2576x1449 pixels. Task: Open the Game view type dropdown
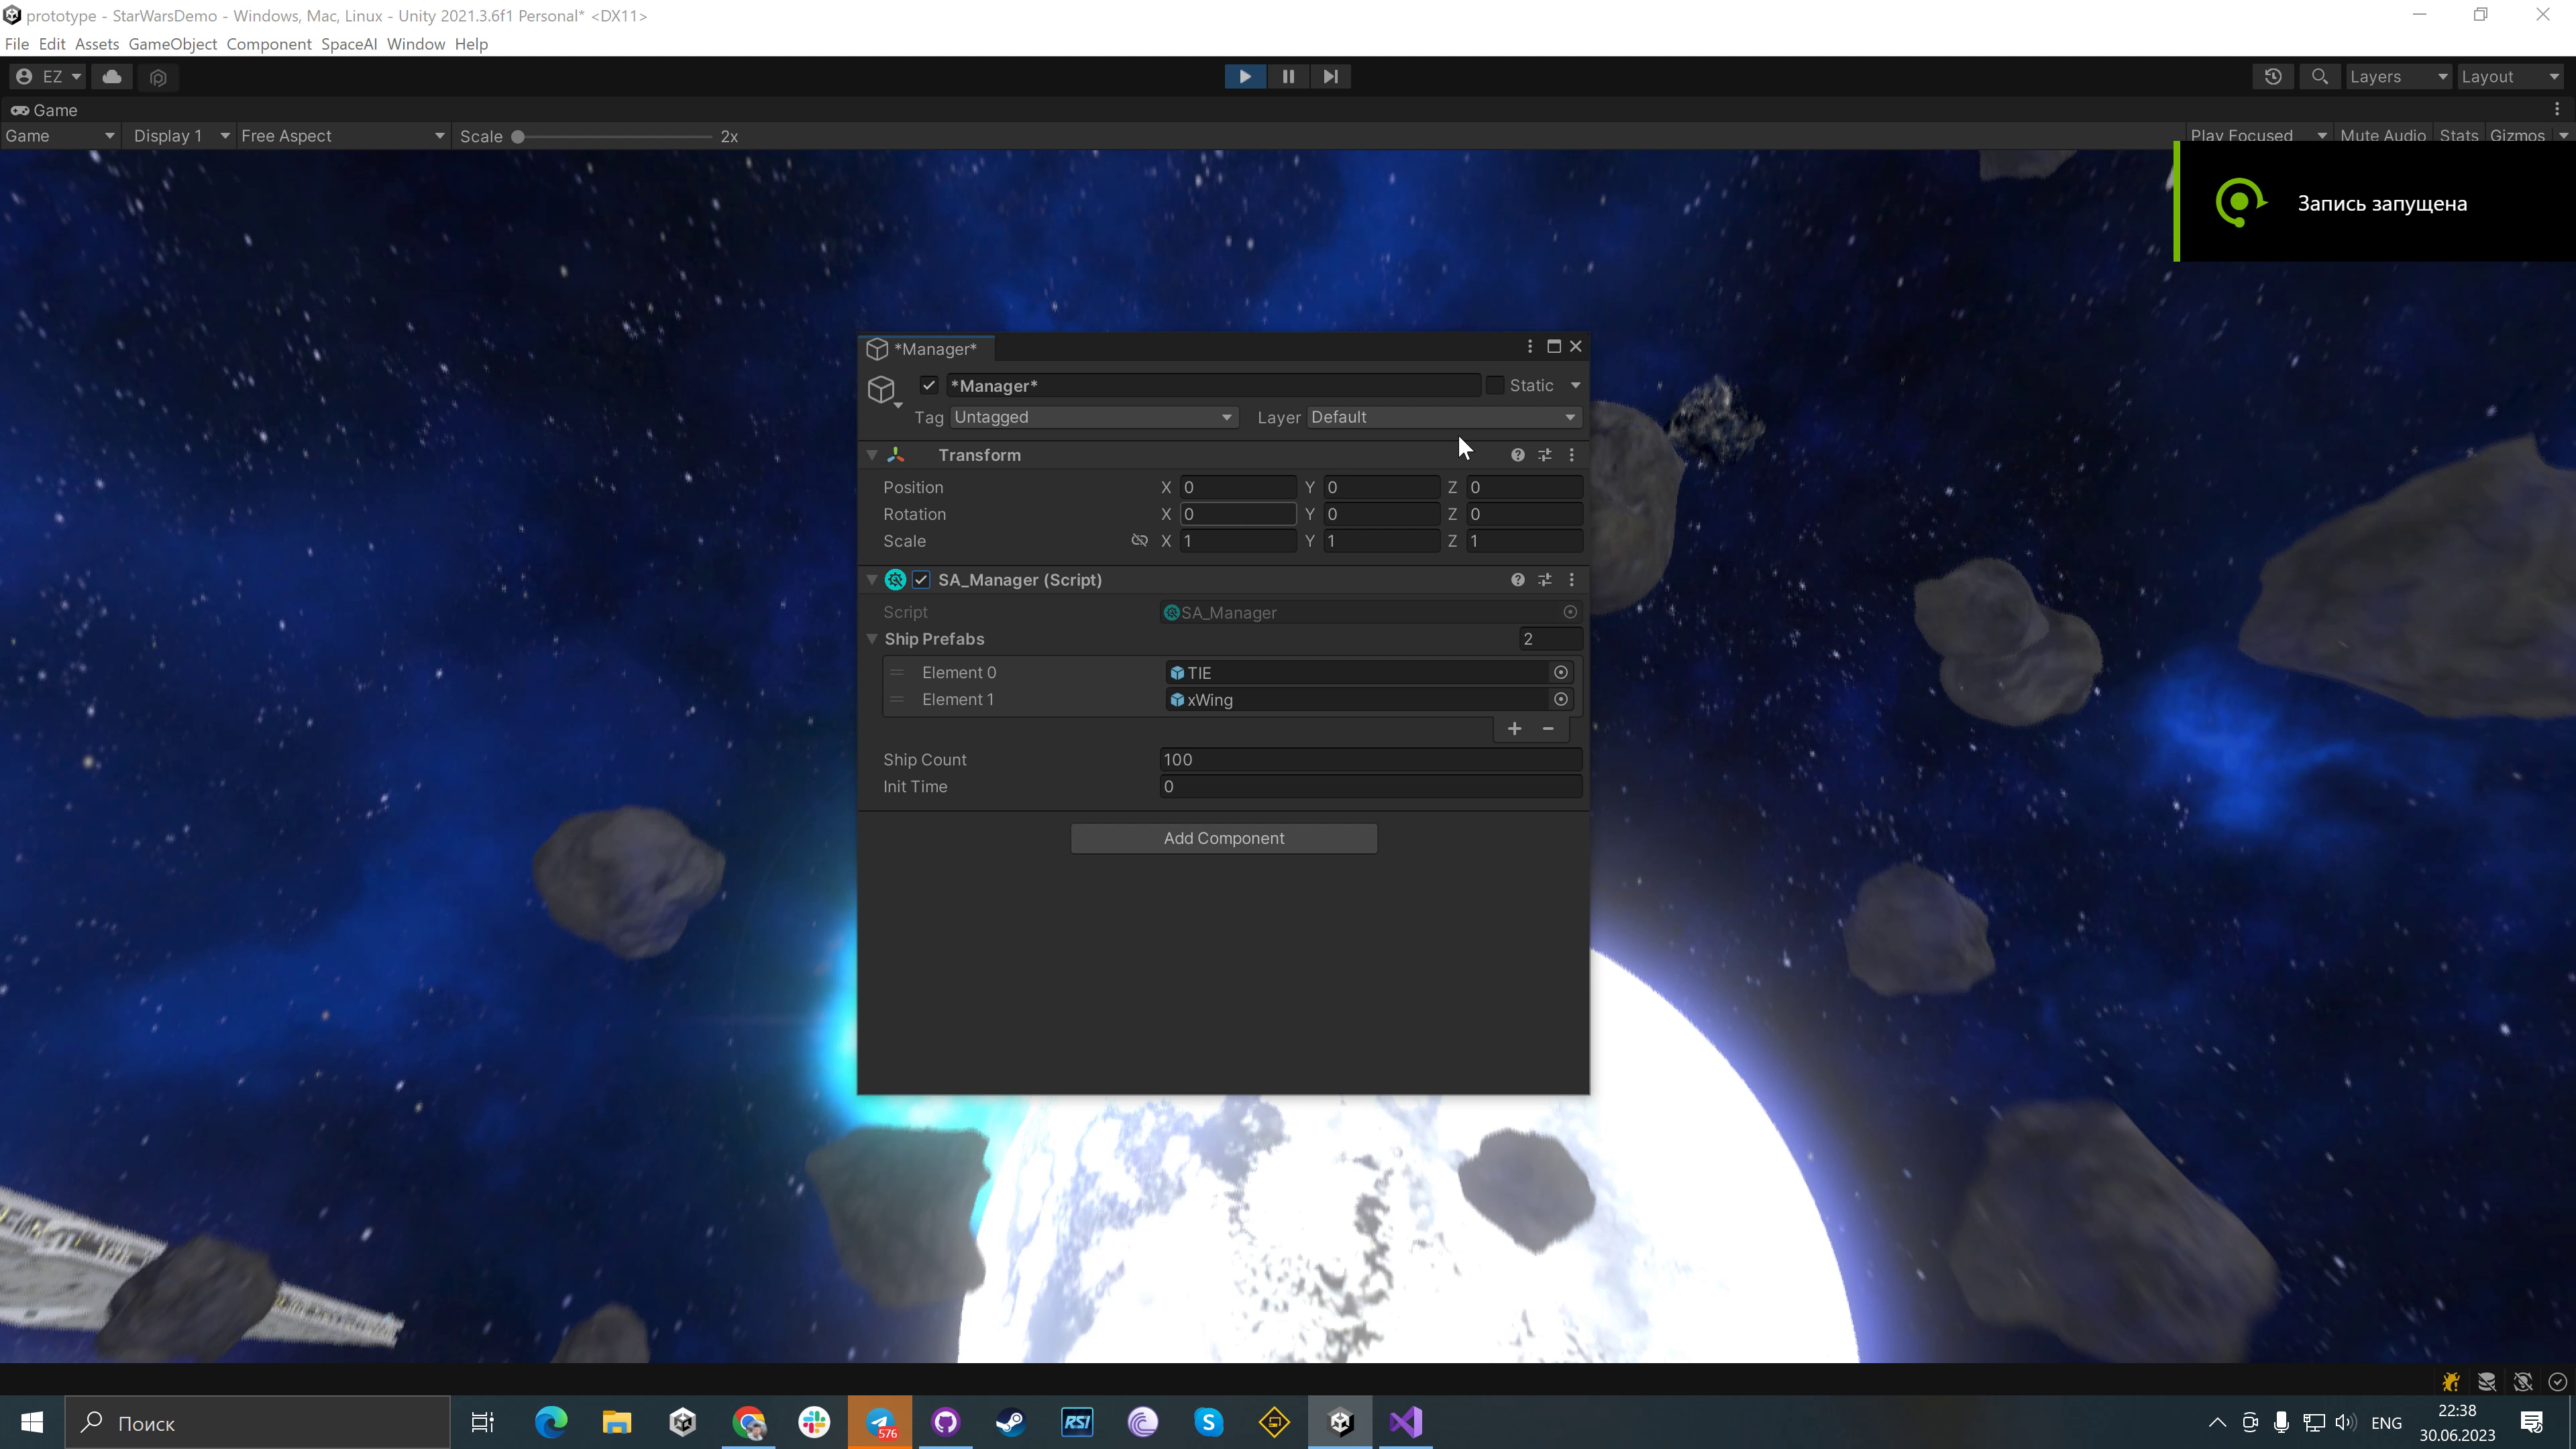point(60,136)
